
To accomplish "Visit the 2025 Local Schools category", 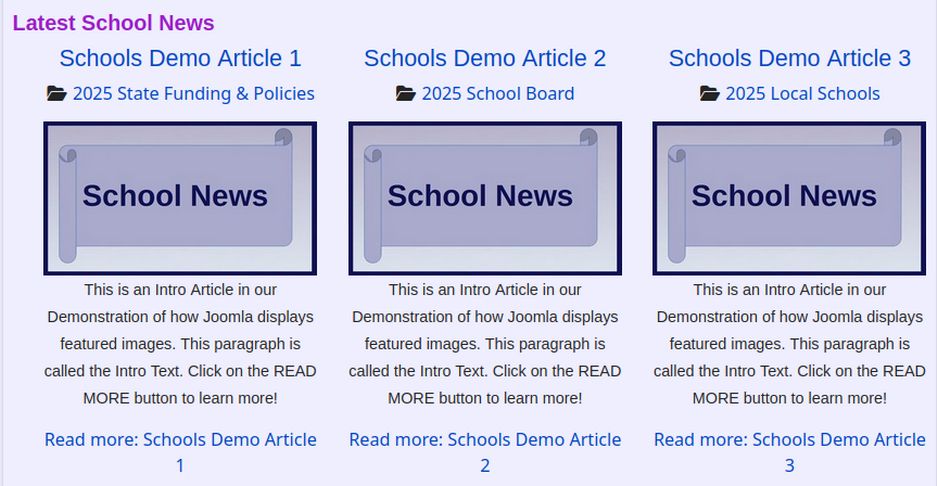I will pyautogui.click(x=802, y=94).
